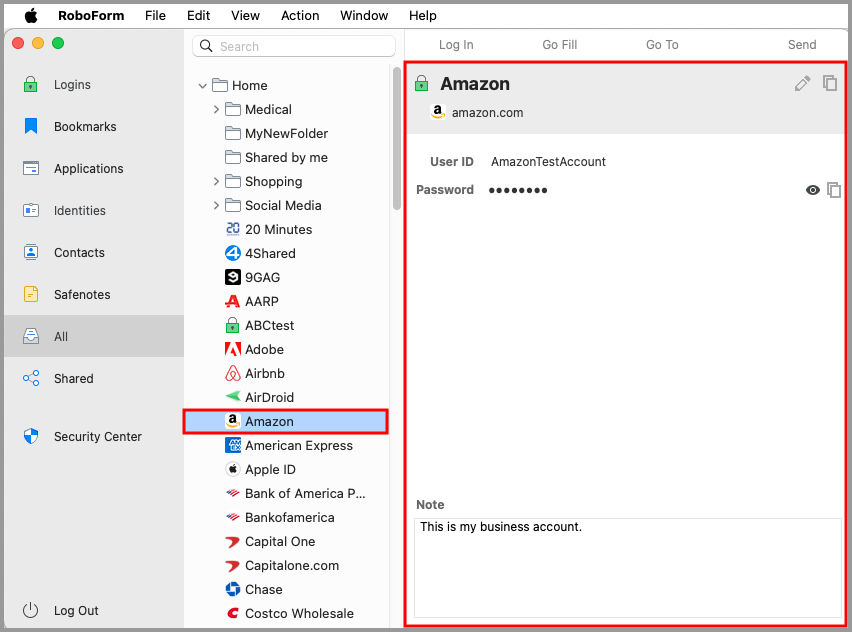The width and height of the screenshot is (852, 632).
Task: Click the green lock icon beside Amazon title
Action: pos(422,83)
